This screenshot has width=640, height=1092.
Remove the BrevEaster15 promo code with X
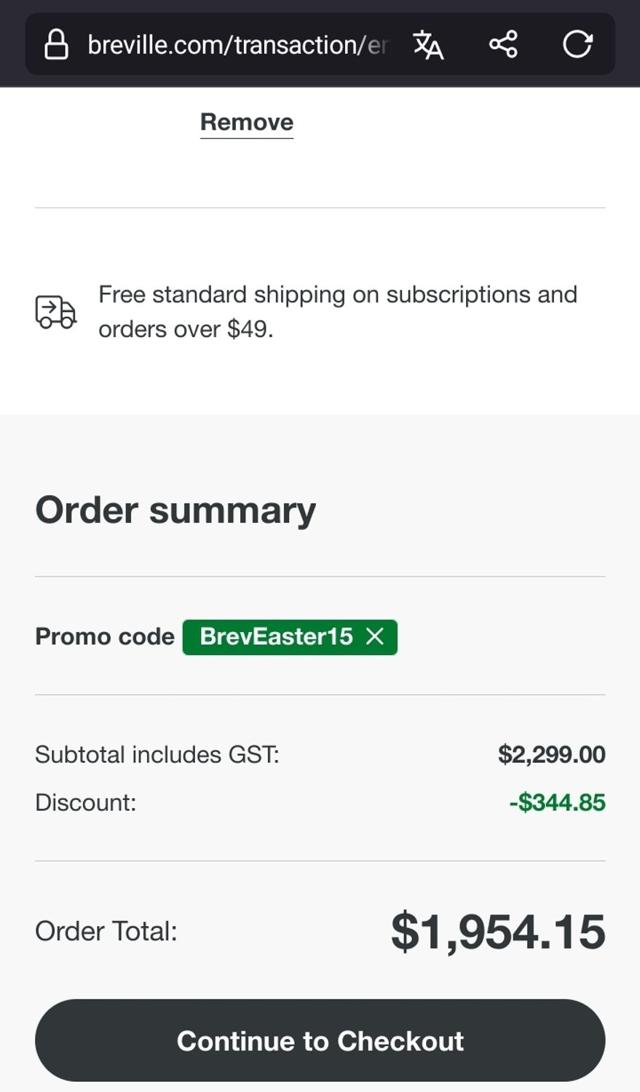point(376,637)
